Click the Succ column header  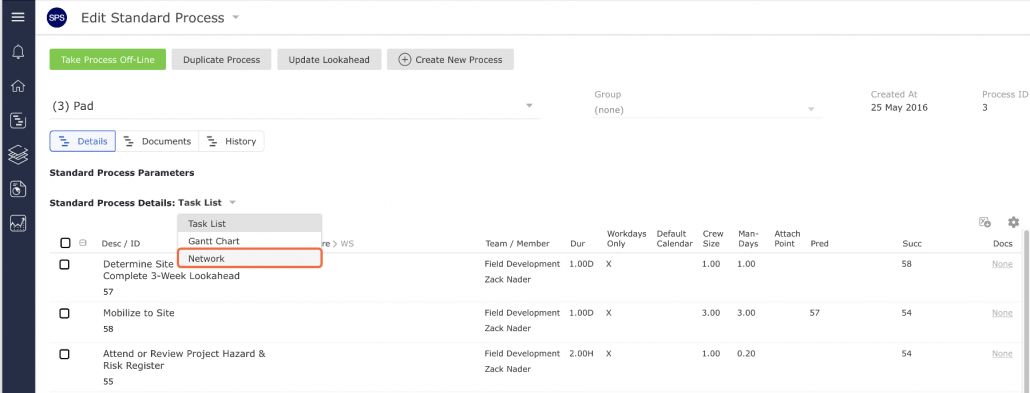click(912, 243)
